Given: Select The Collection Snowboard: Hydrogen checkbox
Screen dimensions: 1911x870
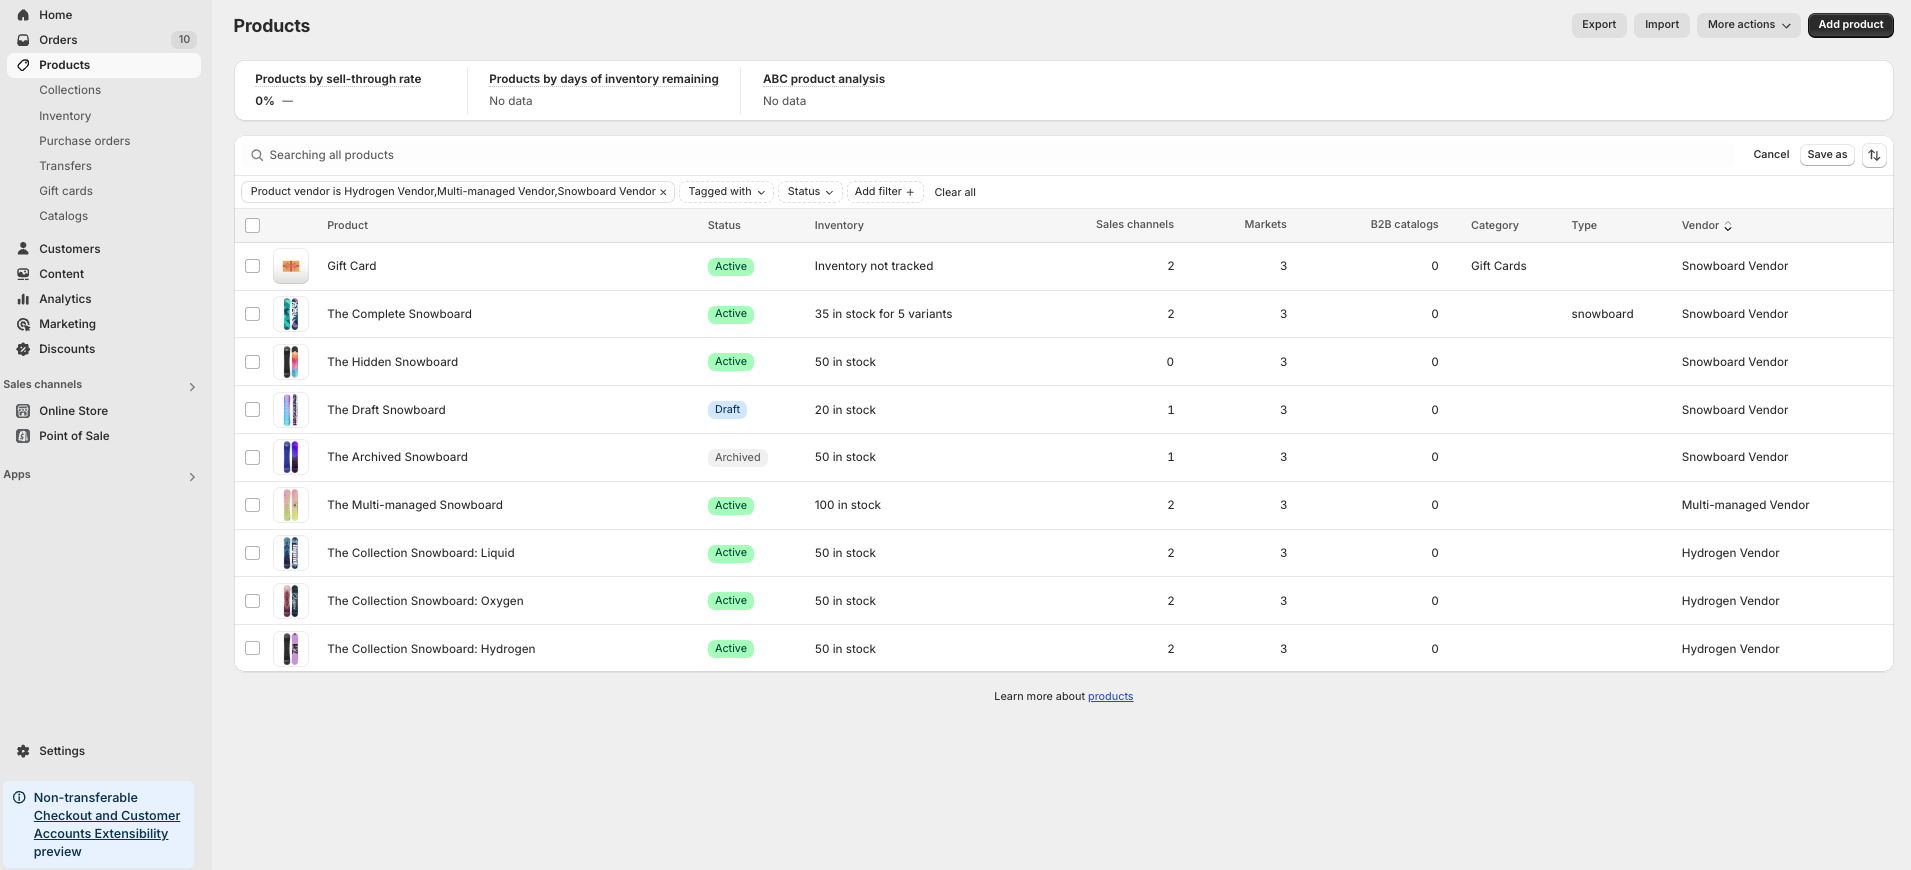Looking at the screenshot, I should click(252, 649).
